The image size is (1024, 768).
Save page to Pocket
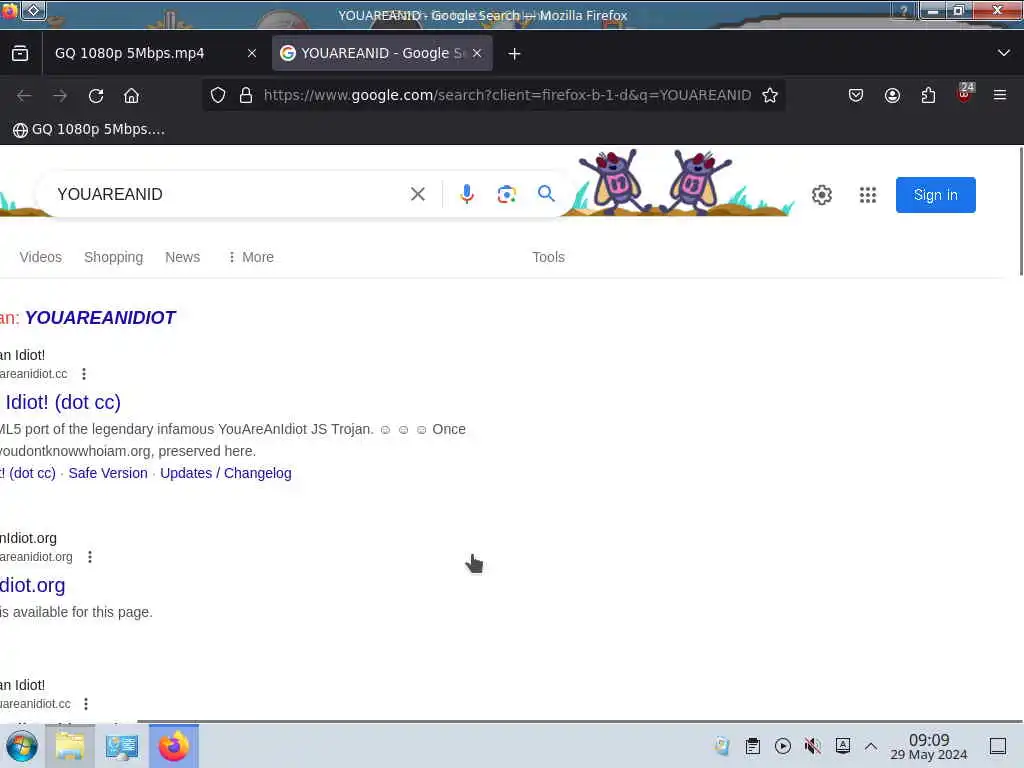click(x=856, y=95)
